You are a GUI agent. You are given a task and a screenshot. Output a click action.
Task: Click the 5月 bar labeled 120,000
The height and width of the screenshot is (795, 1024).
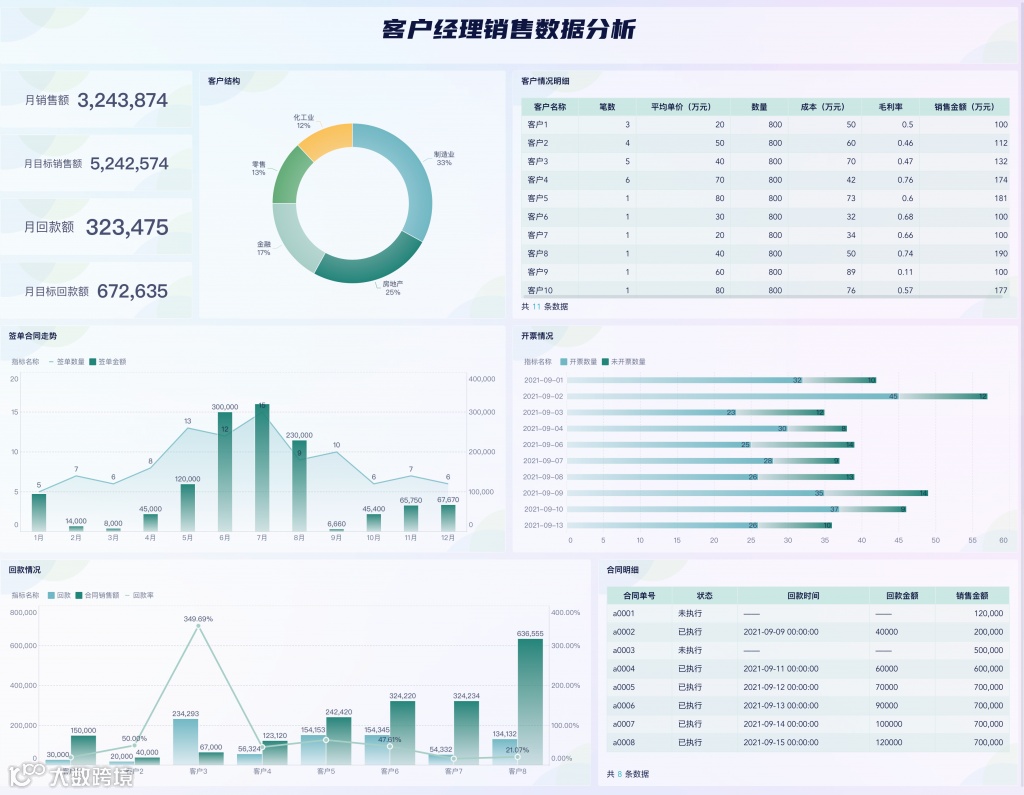pyautogui.click(x=187, y=507)
